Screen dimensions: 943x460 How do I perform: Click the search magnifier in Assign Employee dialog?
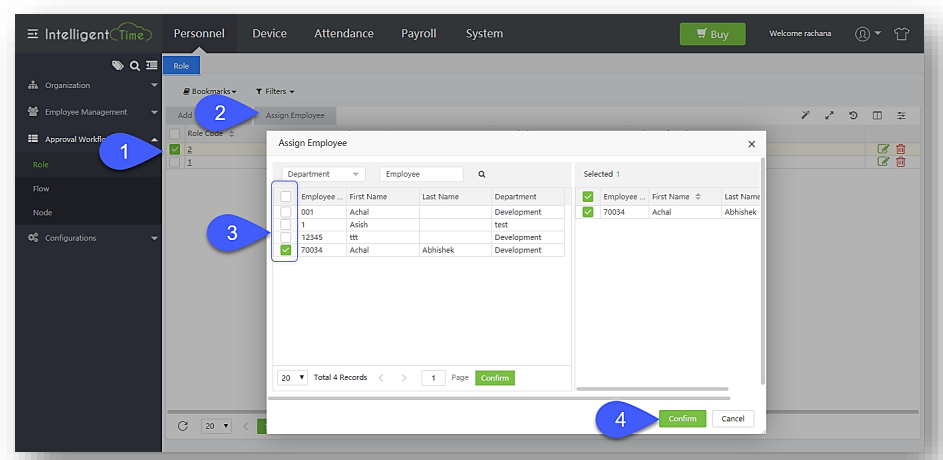point(481,174)
